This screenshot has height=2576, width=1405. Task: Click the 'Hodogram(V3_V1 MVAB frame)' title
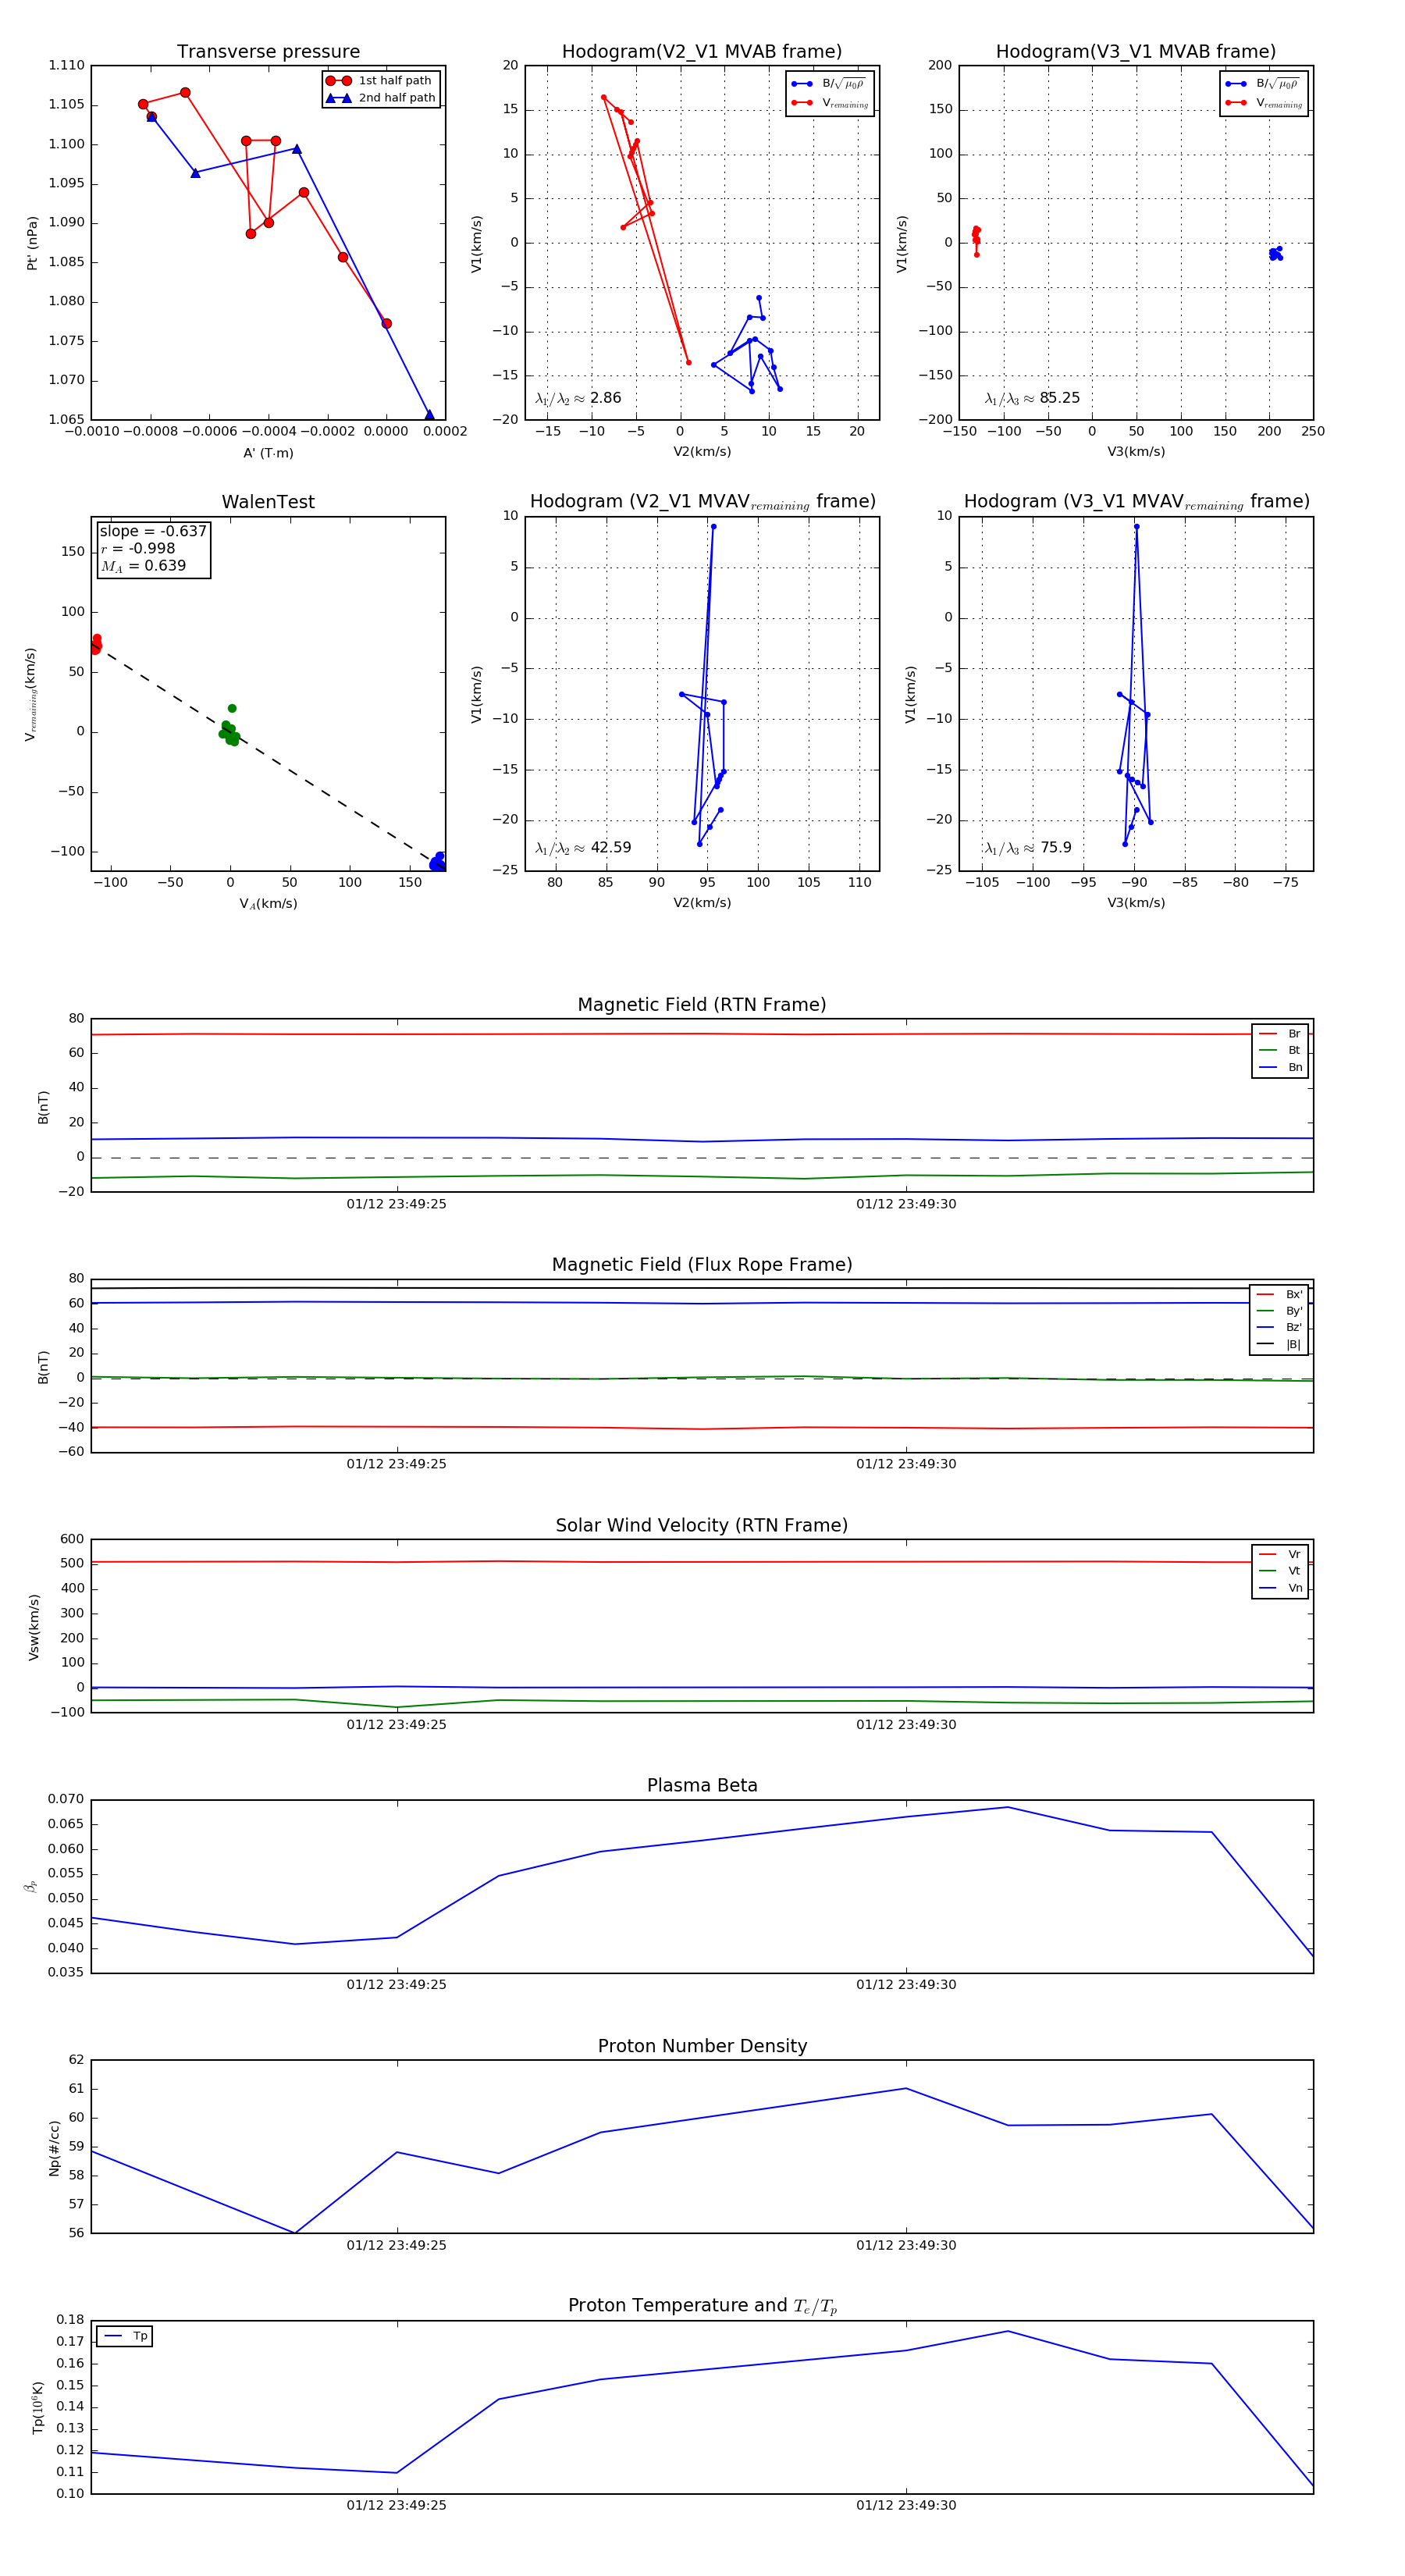1136,52
